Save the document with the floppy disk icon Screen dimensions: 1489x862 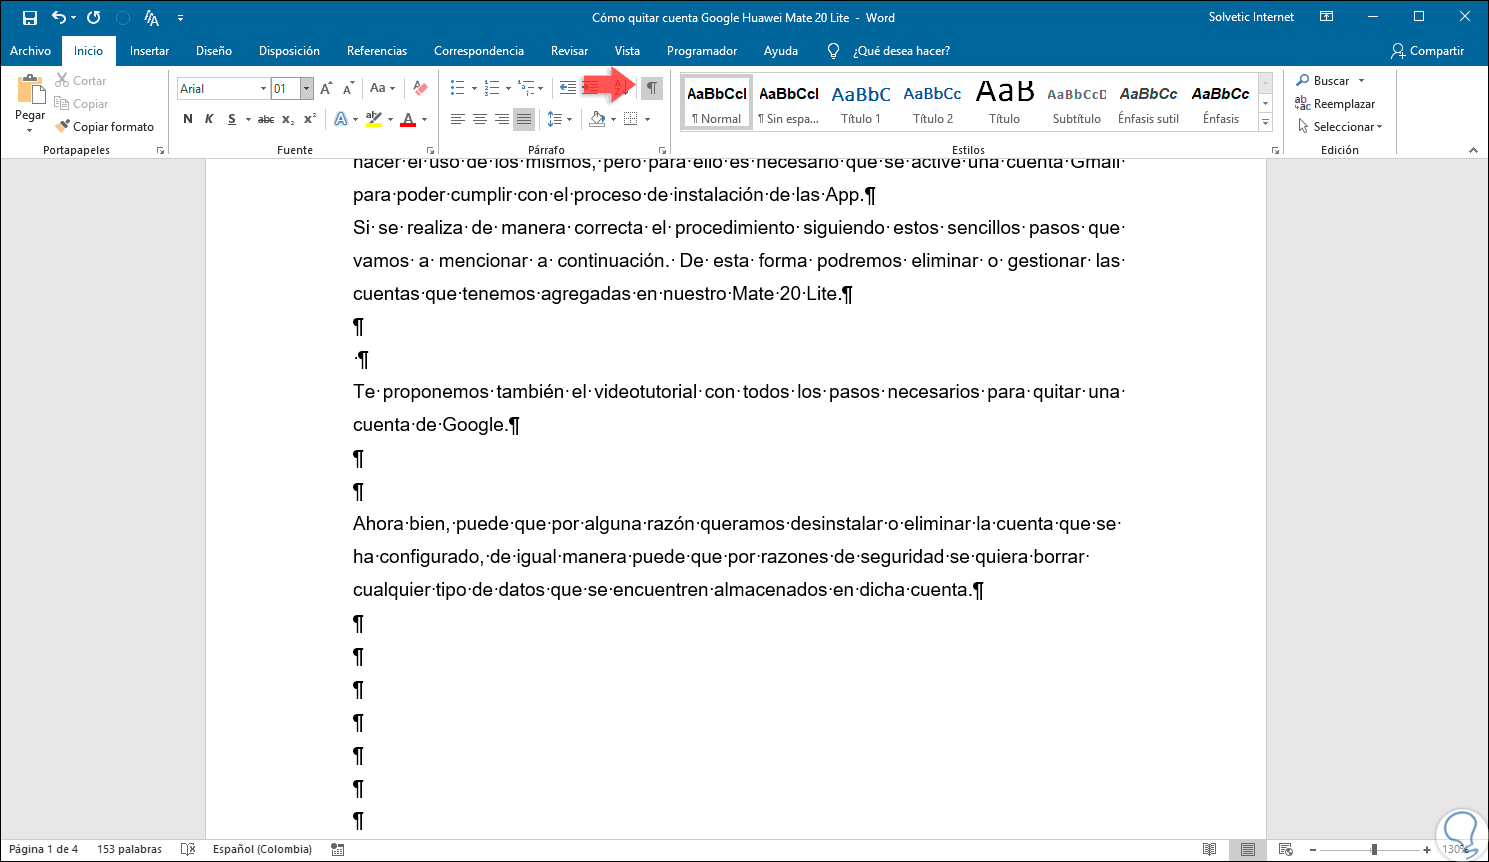coord(30,18)
